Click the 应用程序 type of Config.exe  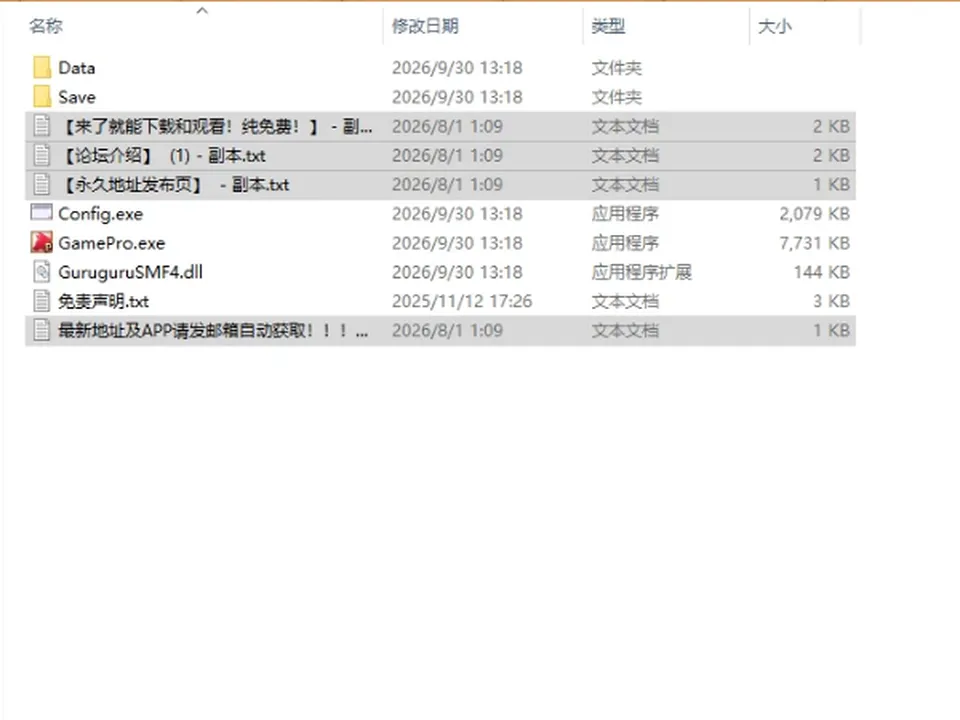[x=625, y=214]
